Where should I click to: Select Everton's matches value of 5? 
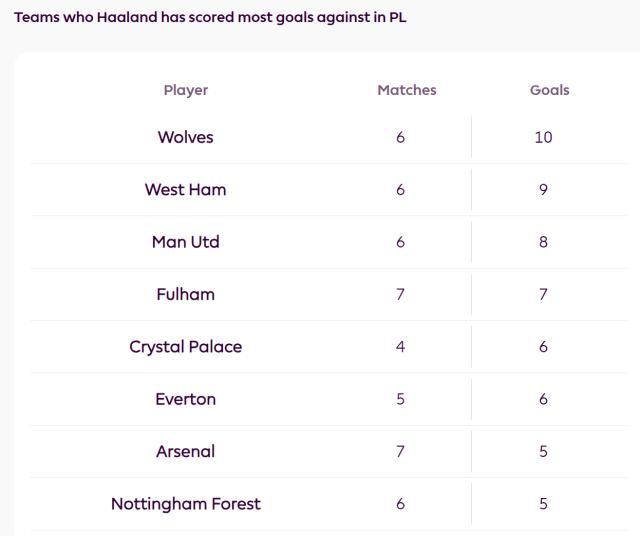tap(400, 399)
